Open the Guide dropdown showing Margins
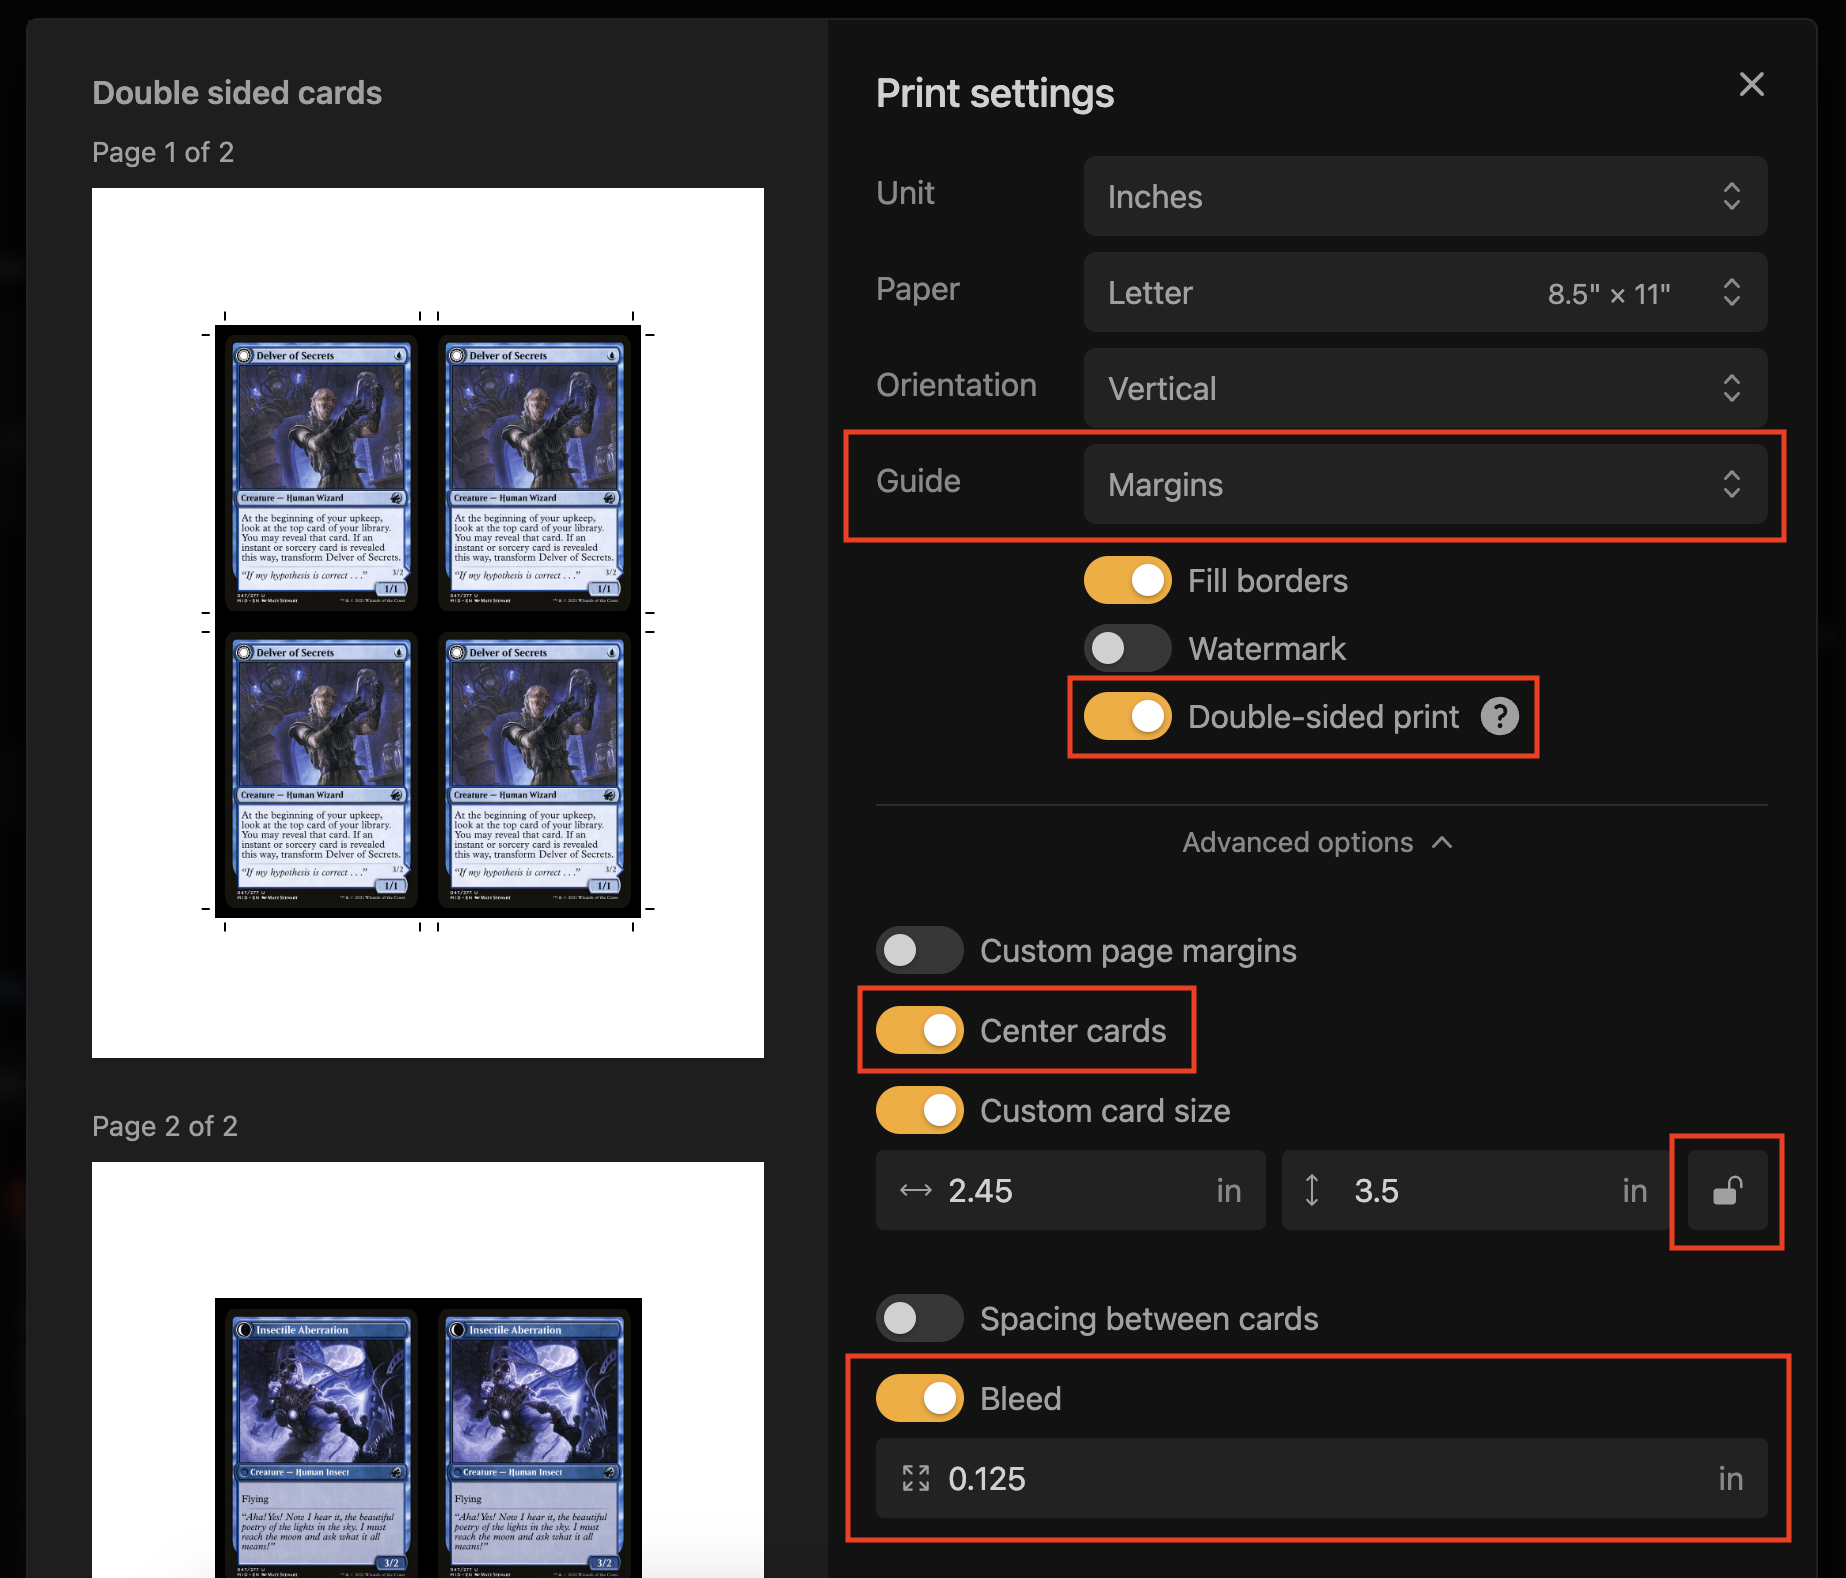This screenshot has height=1578, width=1846. 1425,484
